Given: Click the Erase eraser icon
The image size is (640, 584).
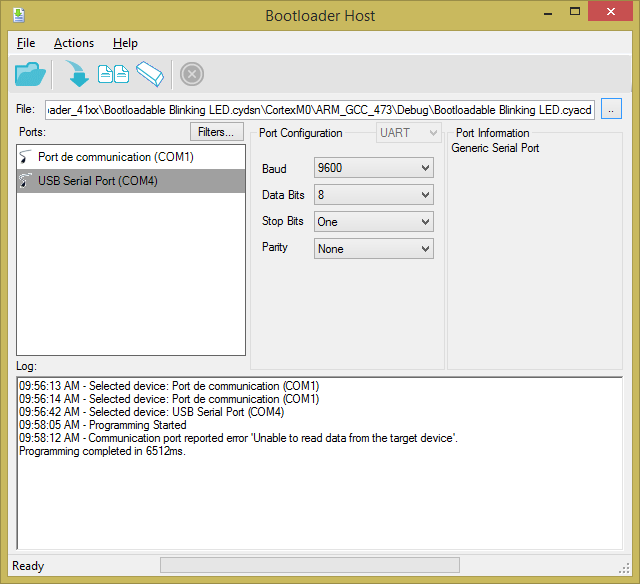Looking at the screenshot, I should [150, 74].
